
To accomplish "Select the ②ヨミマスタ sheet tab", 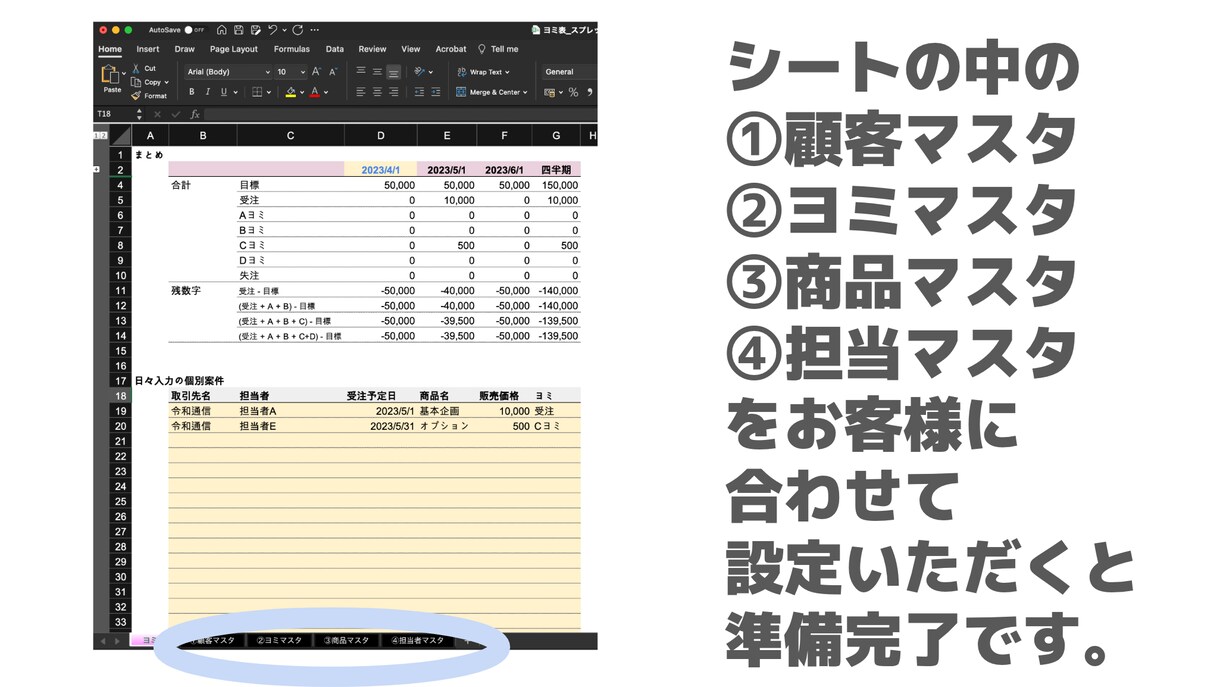I will (279, 640).
